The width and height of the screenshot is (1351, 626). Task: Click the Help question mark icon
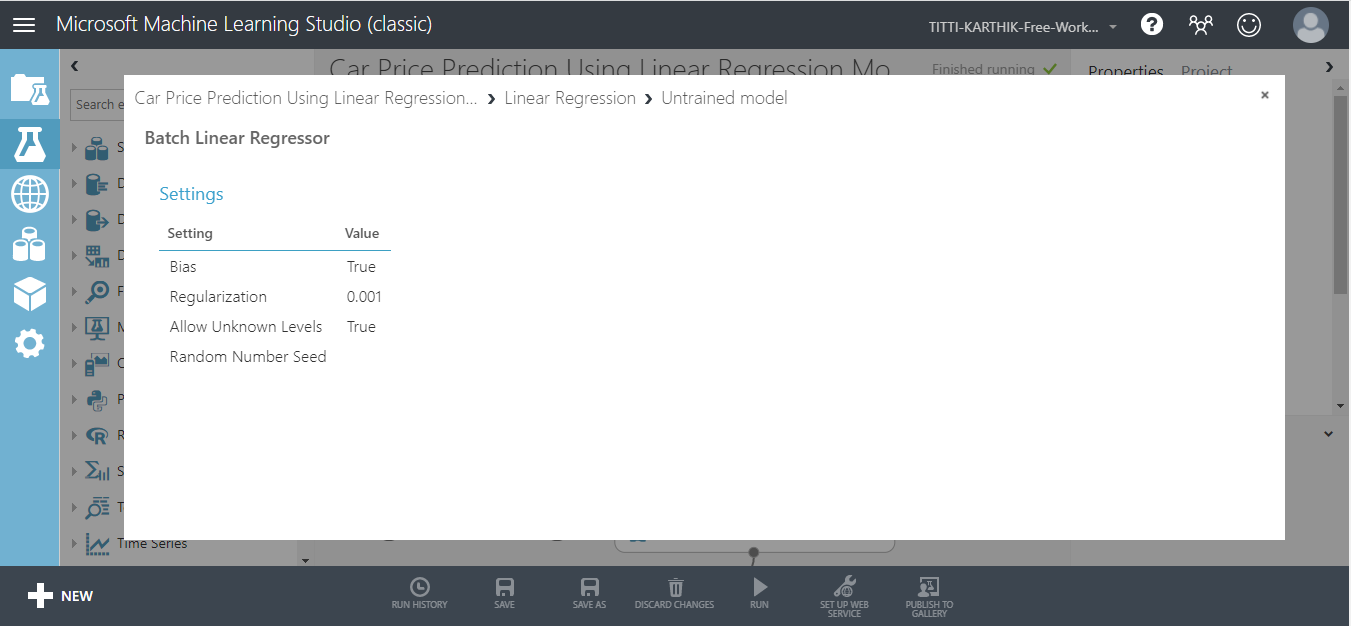tap(1151, 24)
